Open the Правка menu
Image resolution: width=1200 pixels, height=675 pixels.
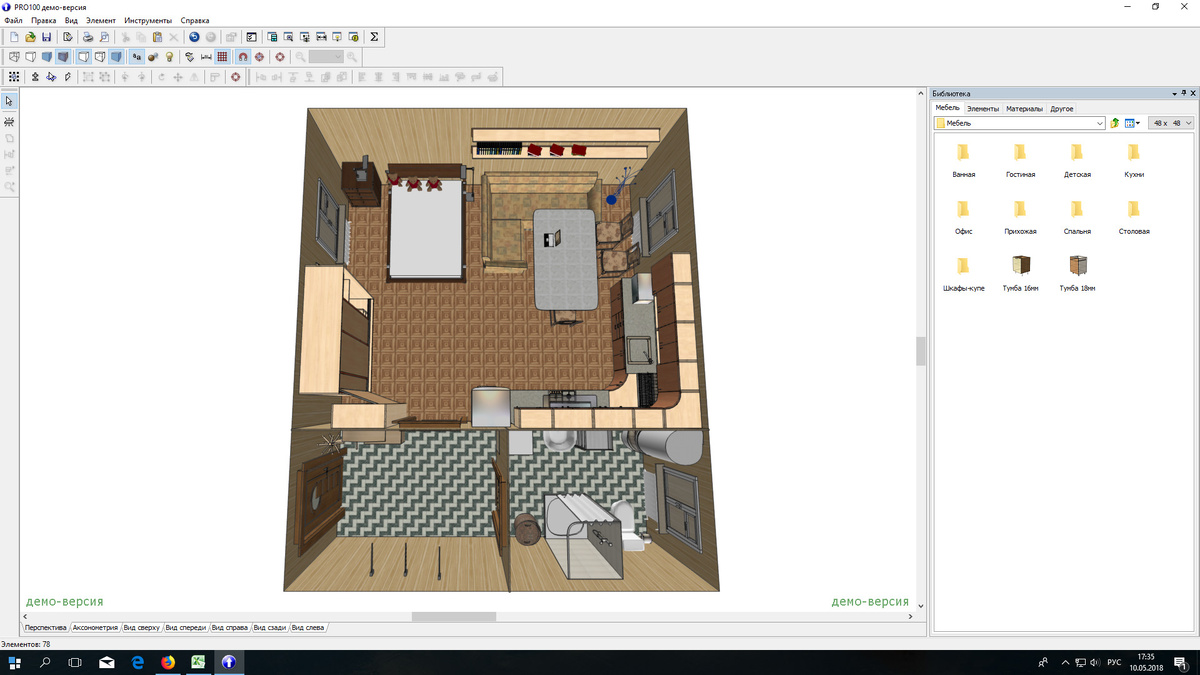(x=44, y=20)
